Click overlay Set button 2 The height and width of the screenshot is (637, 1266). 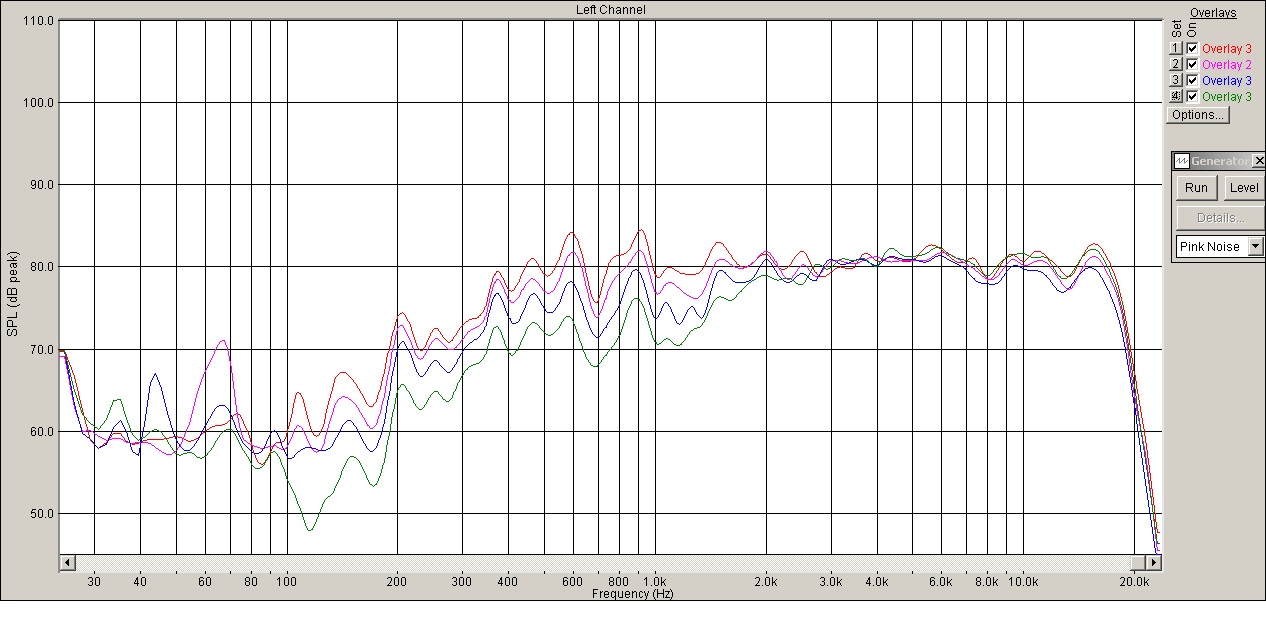[1176, 64]
